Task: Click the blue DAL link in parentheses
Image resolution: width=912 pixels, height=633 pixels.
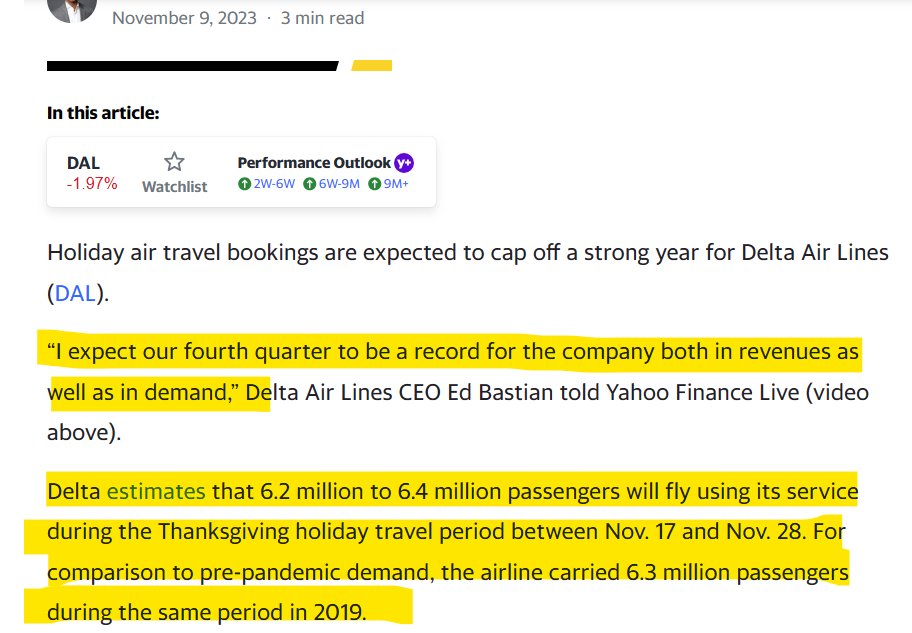Action: (x=74, y=293)
